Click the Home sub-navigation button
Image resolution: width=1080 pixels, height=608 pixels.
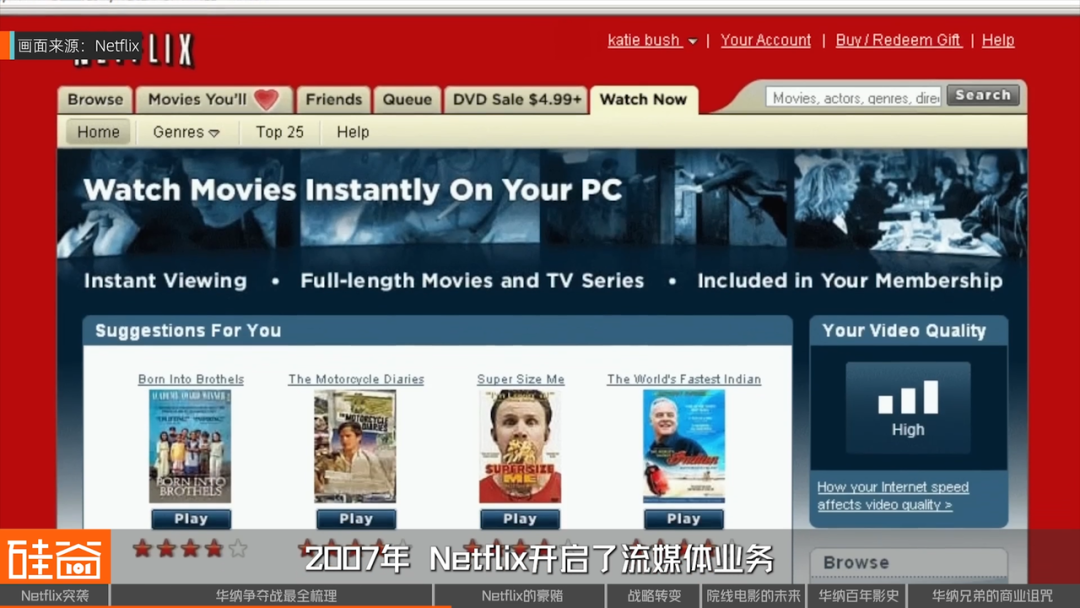click(98, 132)
